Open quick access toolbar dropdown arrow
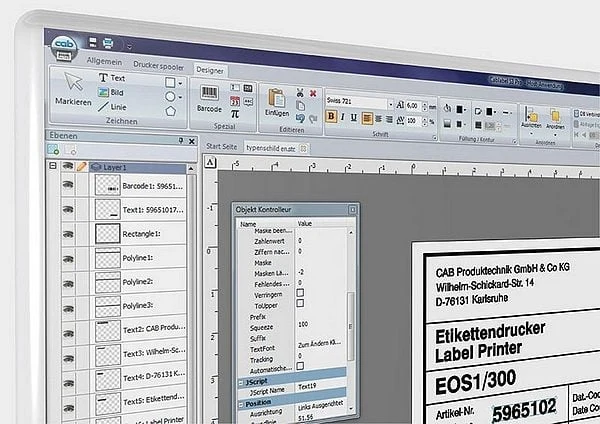This screenshot has width=600, height=424. tap(129, 46)
